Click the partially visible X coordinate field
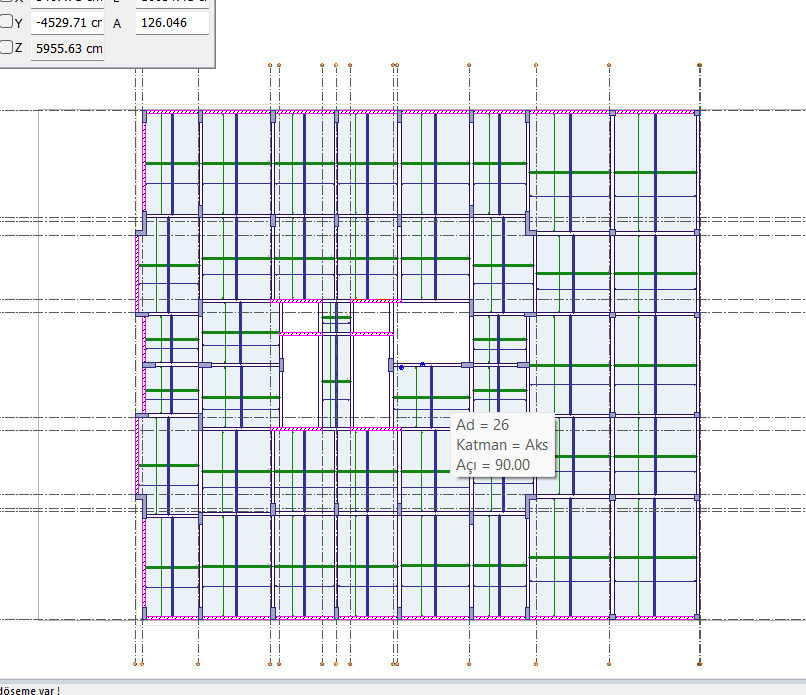 [67, 3]
